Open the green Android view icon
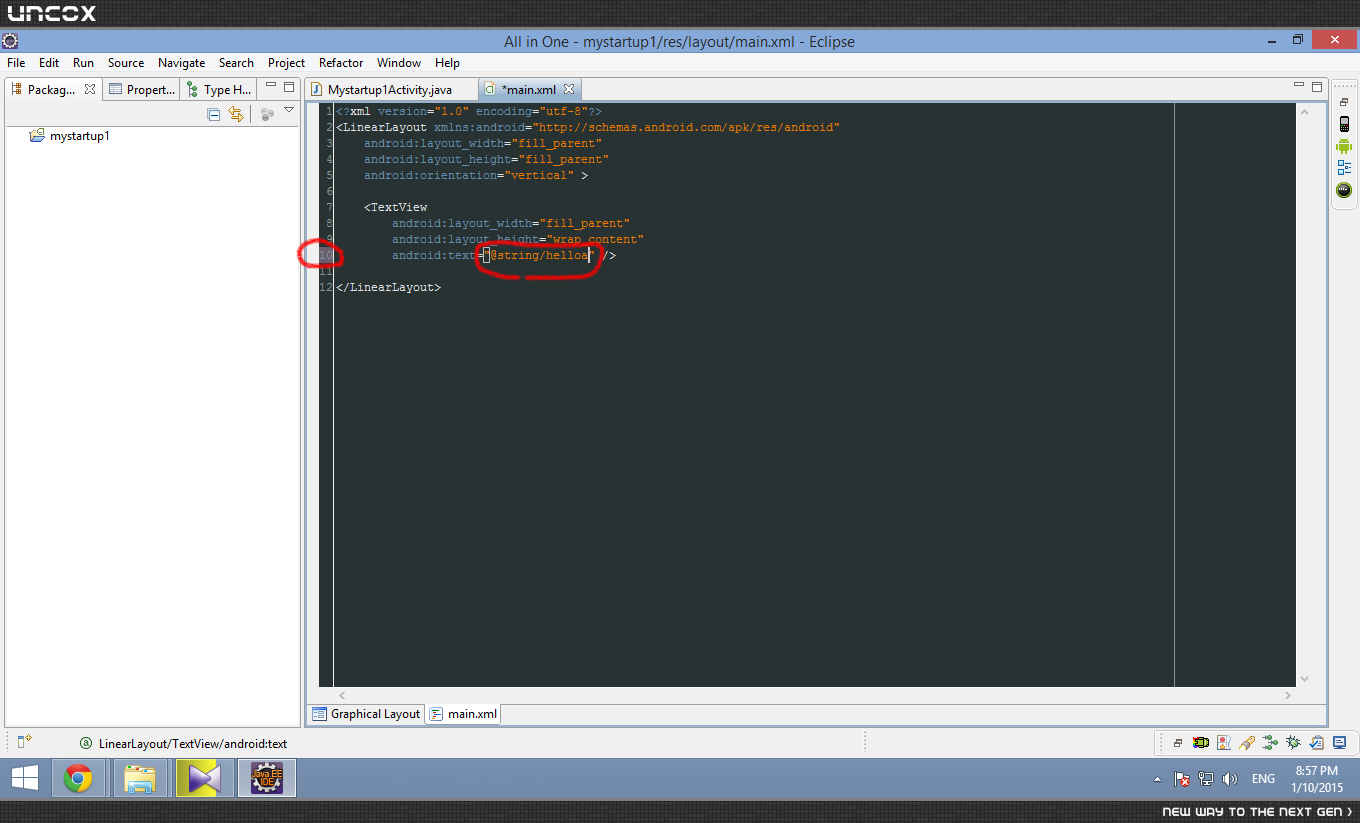 [1344, 146]
